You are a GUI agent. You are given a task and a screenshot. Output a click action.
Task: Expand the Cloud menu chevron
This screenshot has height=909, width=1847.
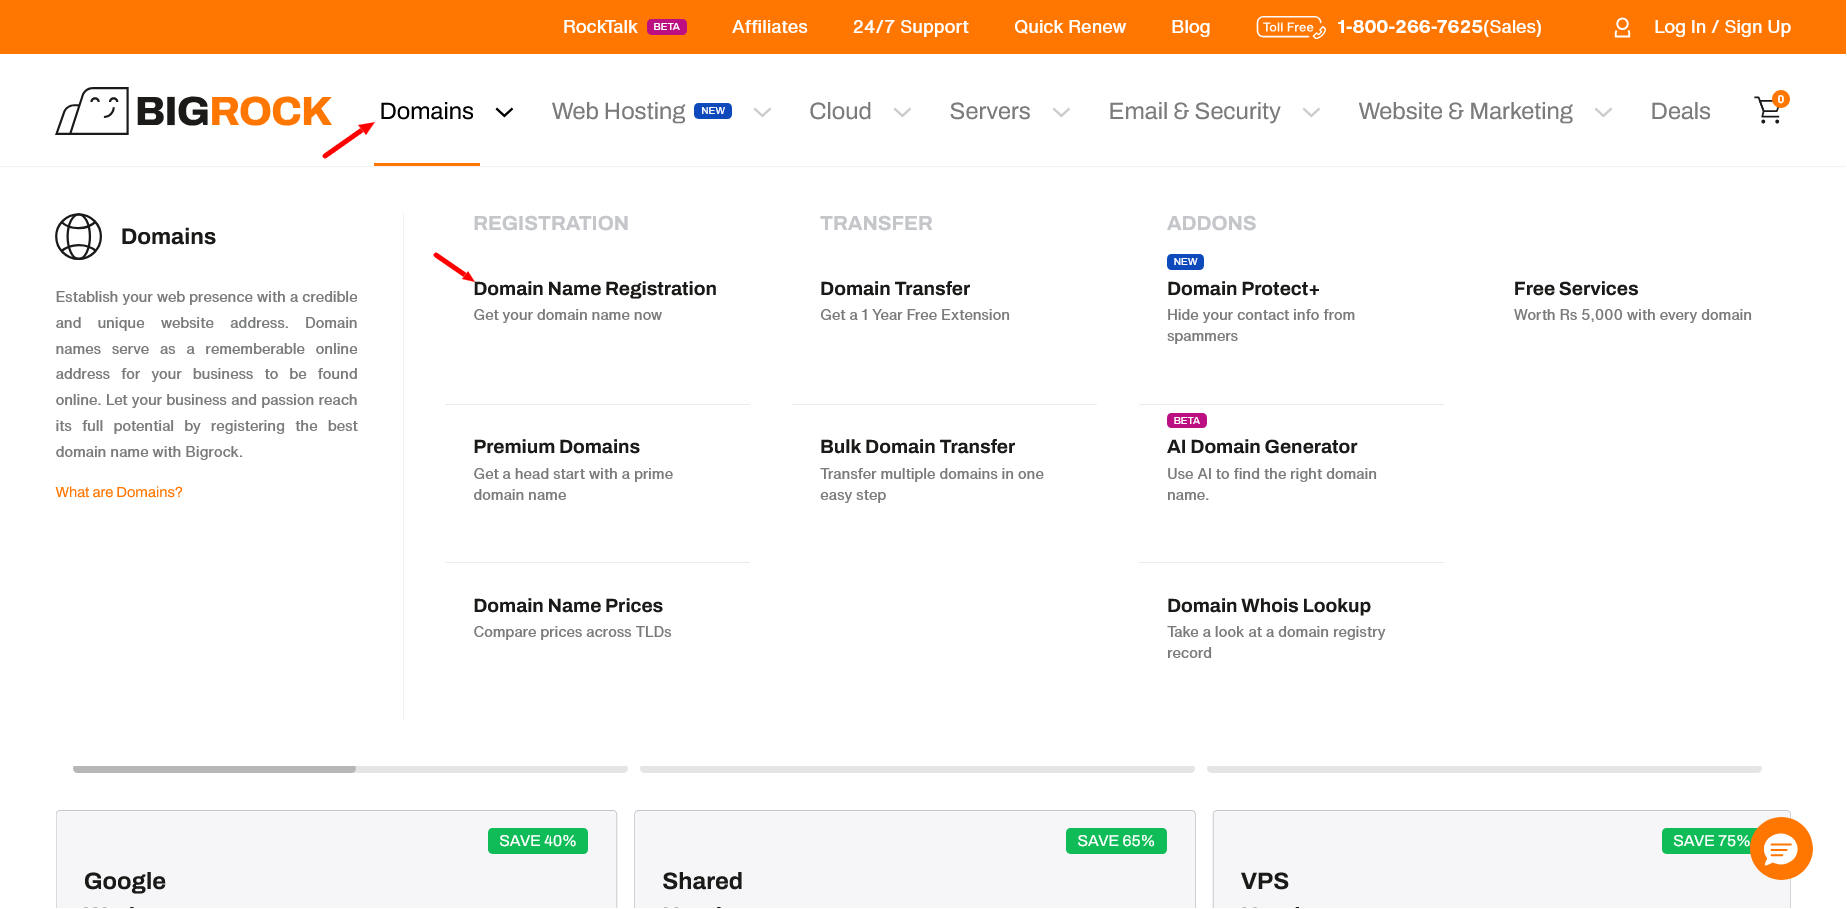click(x=902, y=112)
